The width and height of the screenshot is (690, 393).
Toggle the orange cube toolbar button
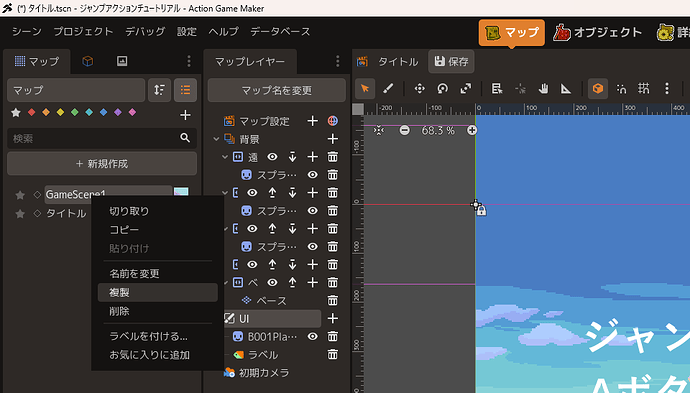click(x=598, y=88)
